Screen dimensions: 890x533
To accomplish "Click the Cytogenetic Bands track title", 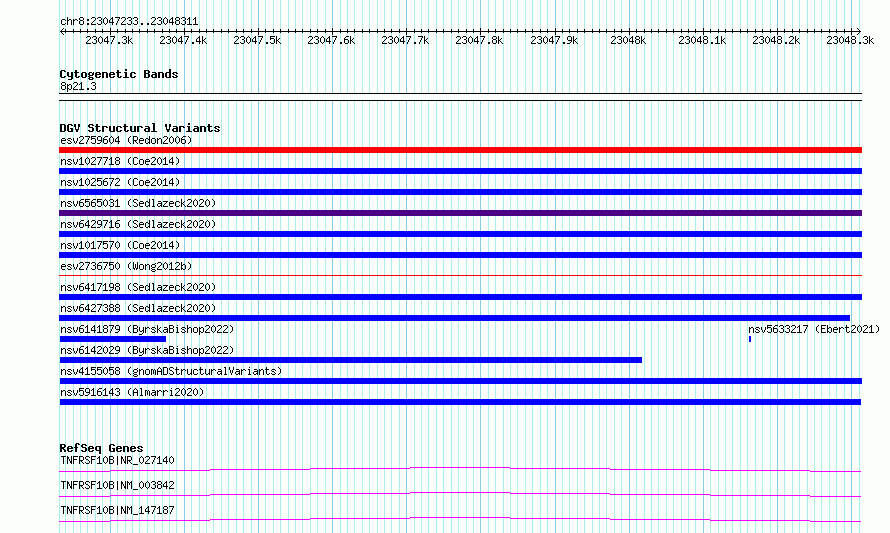I will [x=119, y=74].
